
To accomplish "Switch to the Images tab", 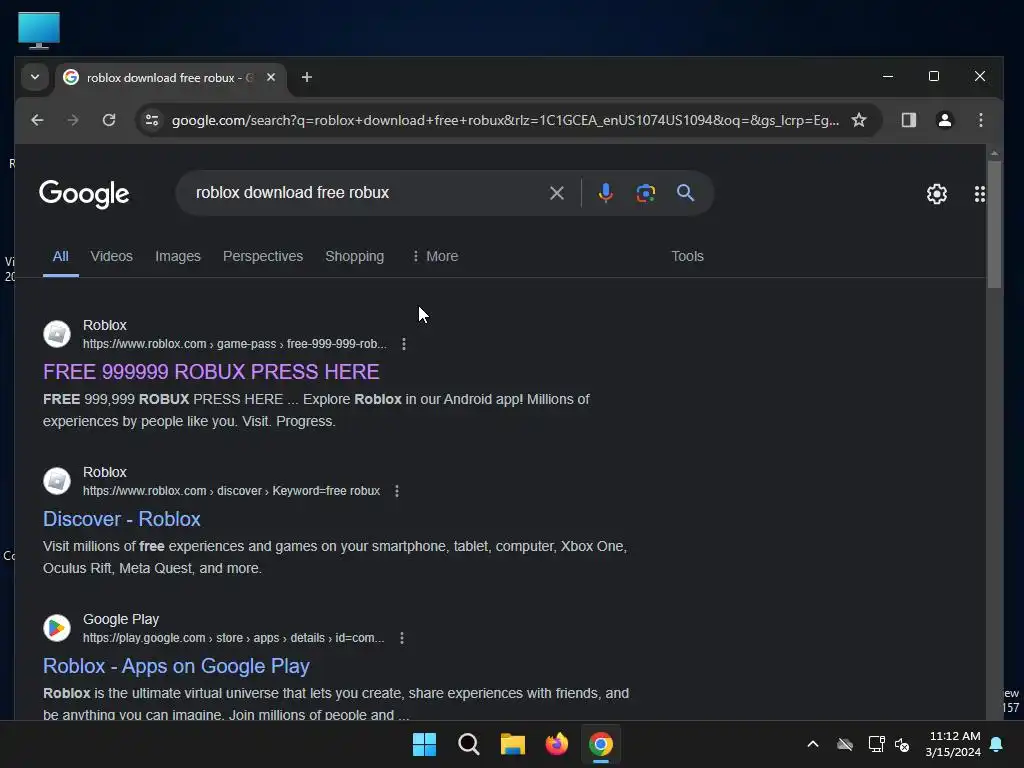I will pos(178,256).
